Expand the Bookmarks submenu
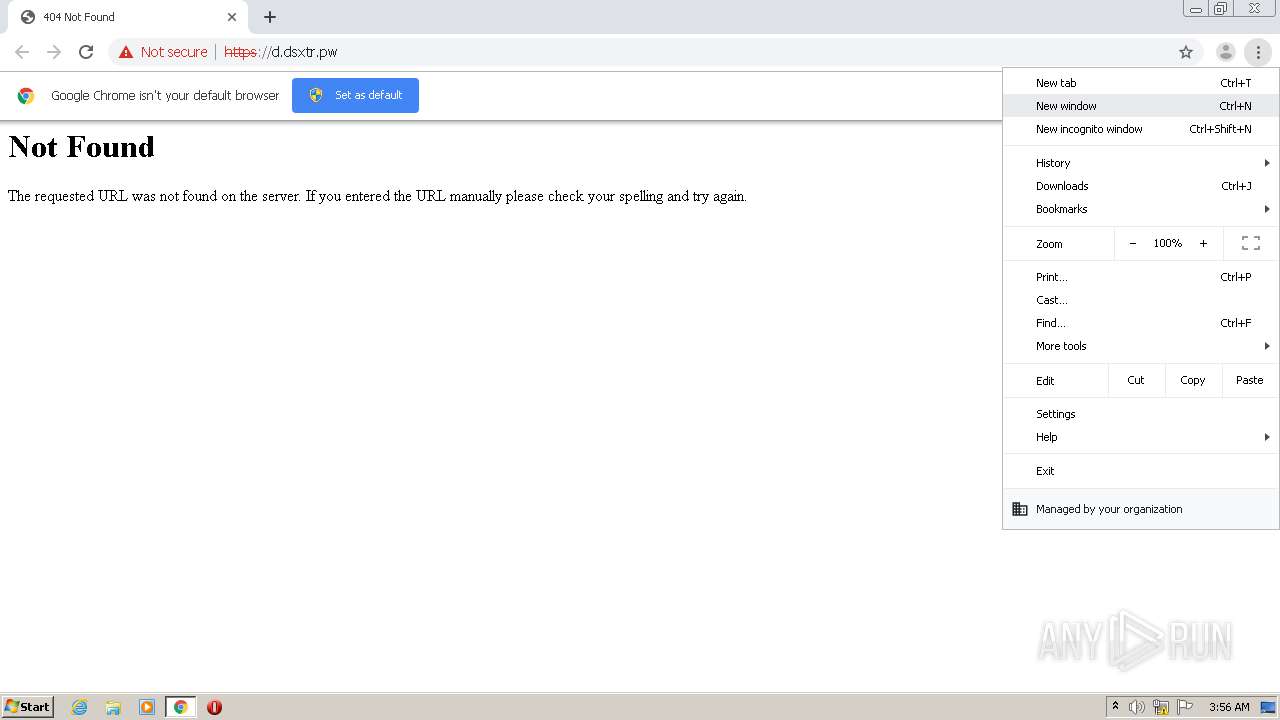This screenshot has height=720, width=1280. click(1141, 209)
